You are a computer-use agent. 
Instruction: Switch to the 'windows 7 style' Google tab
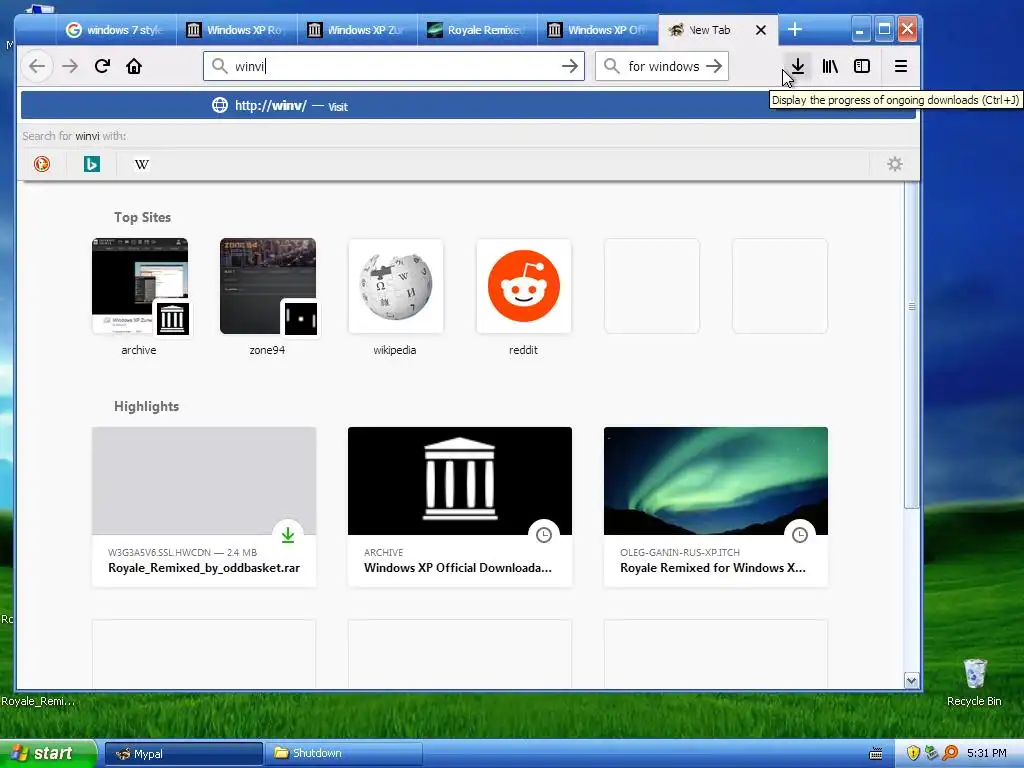tap(116, 30)
